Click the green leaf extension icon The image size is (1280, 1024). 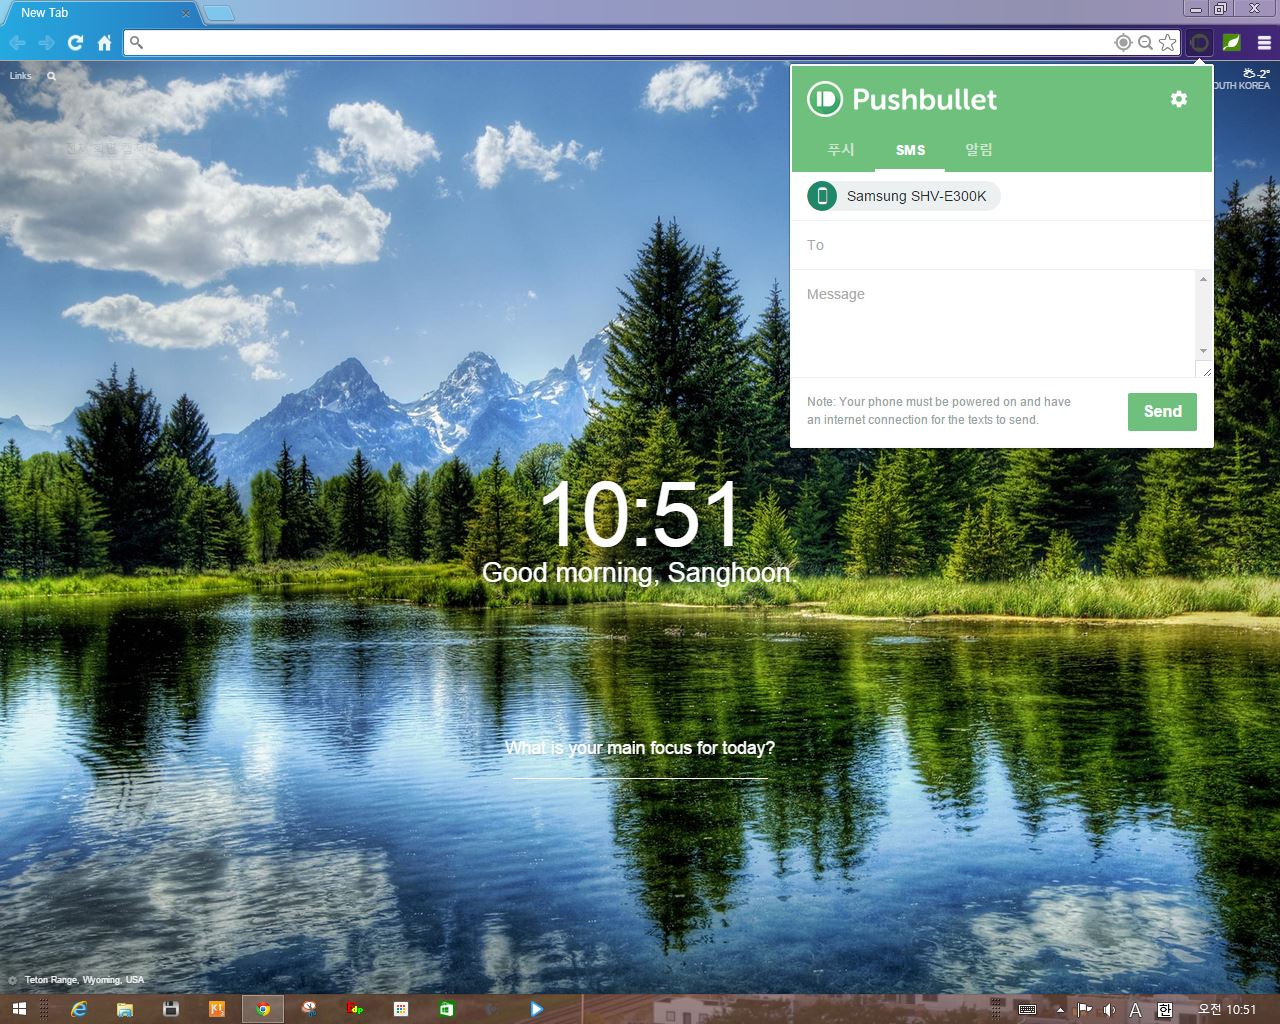coord(1231,42)
